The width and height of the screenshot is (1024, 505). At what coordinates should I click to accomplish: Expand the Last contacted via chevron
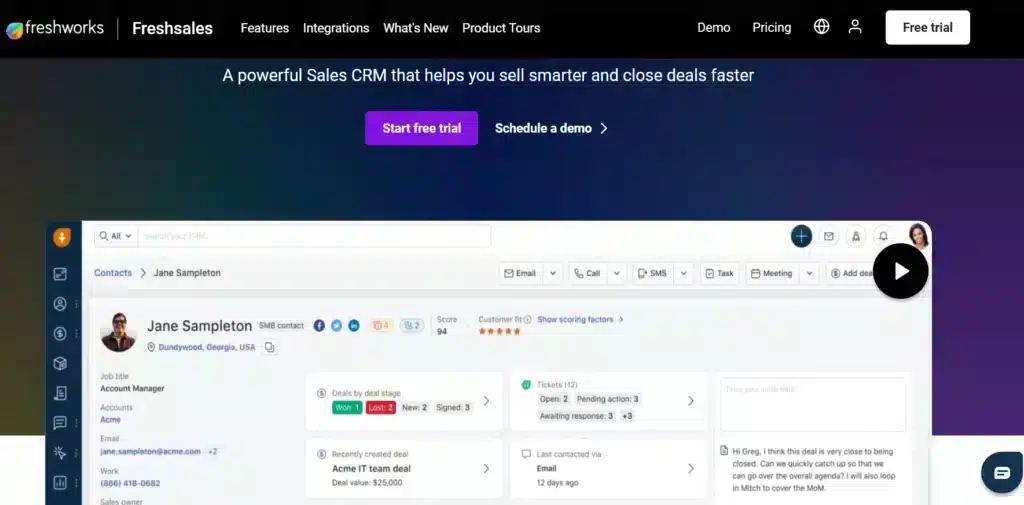tap(691, 468)
